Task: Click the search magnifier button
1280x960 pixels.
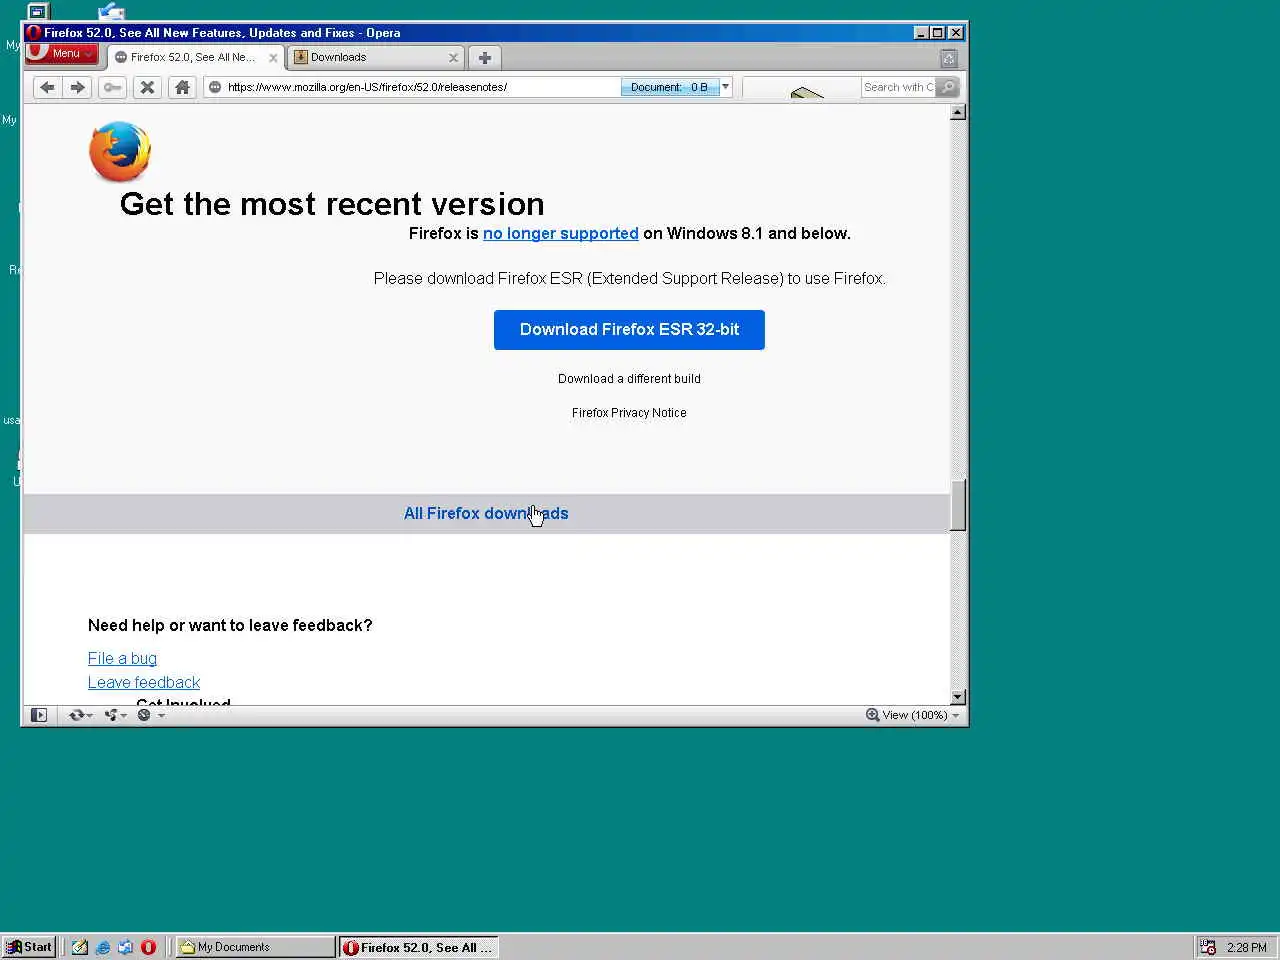Action: 948,87
